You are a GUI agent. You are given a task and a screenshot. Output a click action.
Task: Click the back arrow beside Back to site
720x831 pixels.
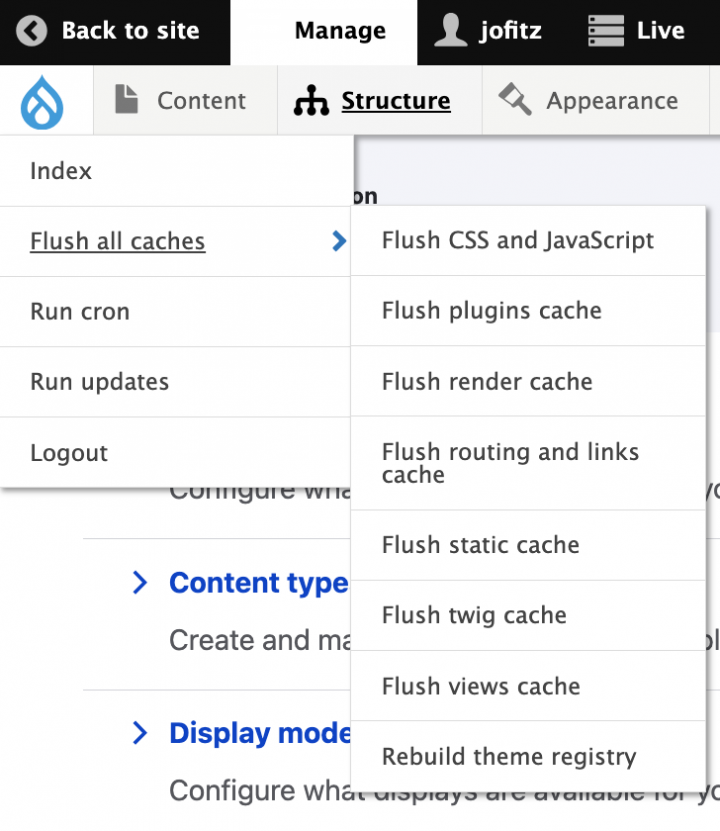click(31, 31)
